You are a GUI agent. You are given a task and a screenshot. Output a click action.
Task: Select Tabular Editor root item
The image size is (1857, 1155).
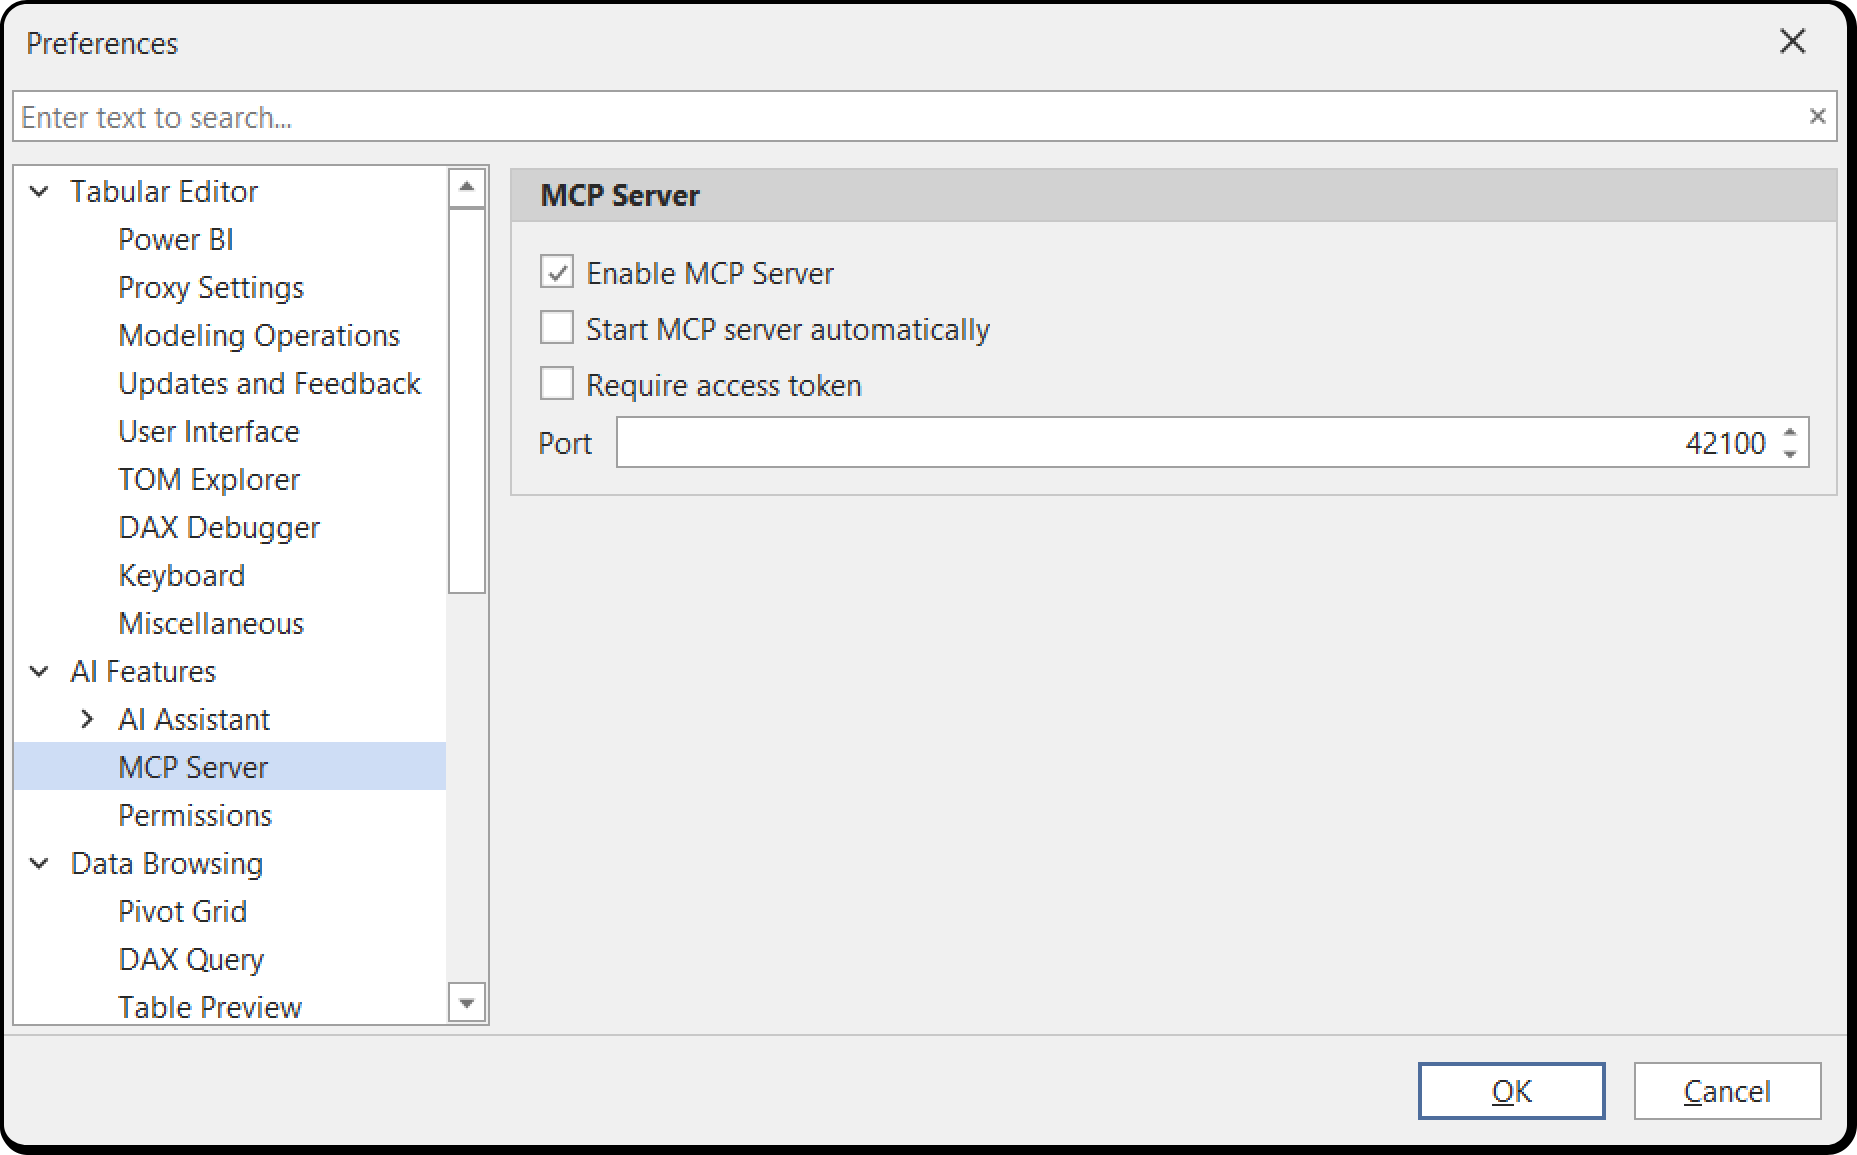point(164,191)
